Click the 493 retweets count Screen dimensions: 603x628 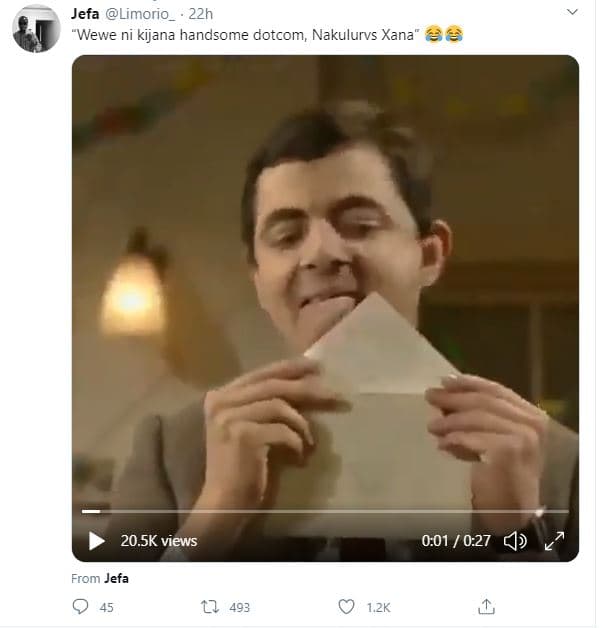point(239,607)
